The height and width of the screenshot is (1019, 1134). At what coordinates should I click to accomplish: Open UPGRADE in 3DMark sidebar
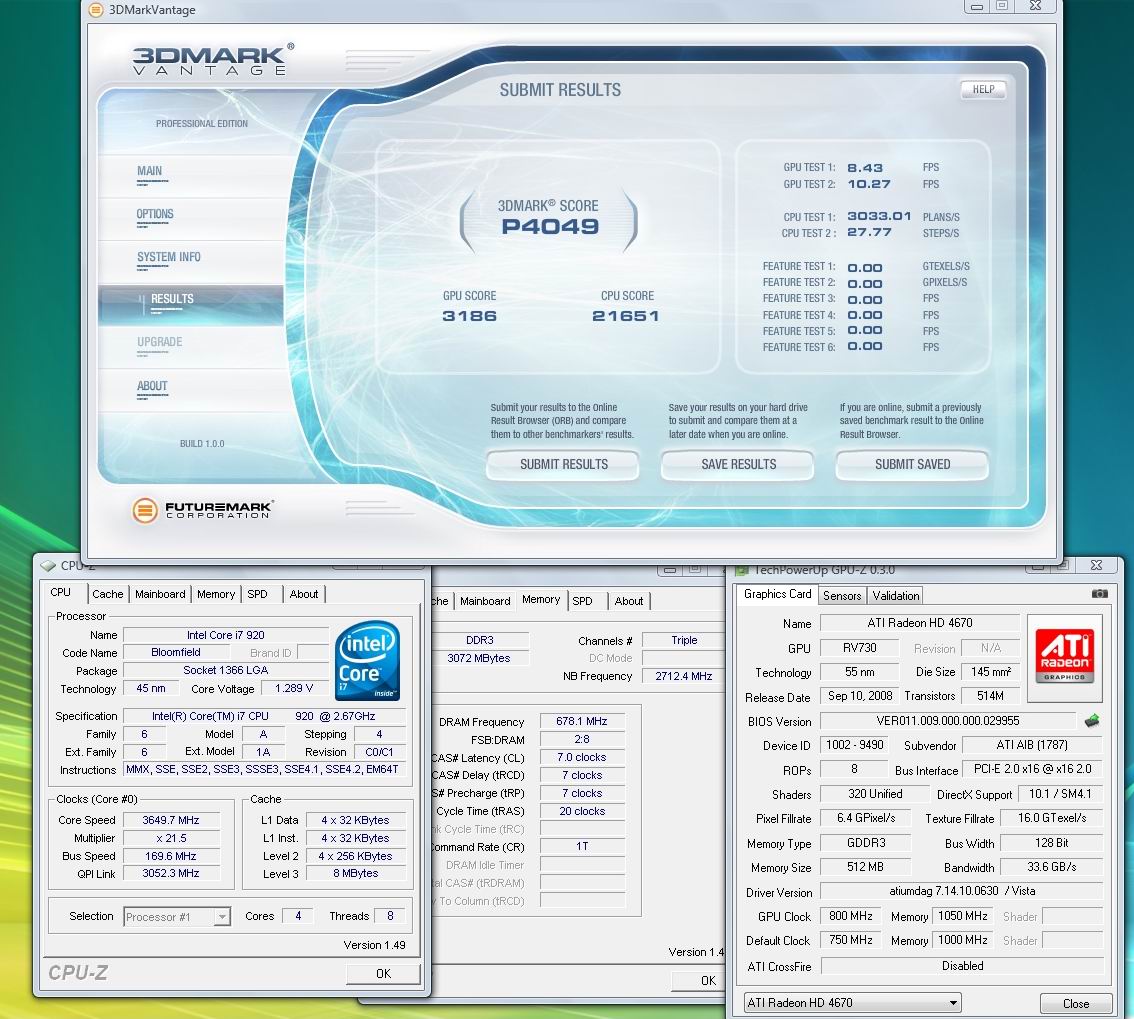pos(160,342)
